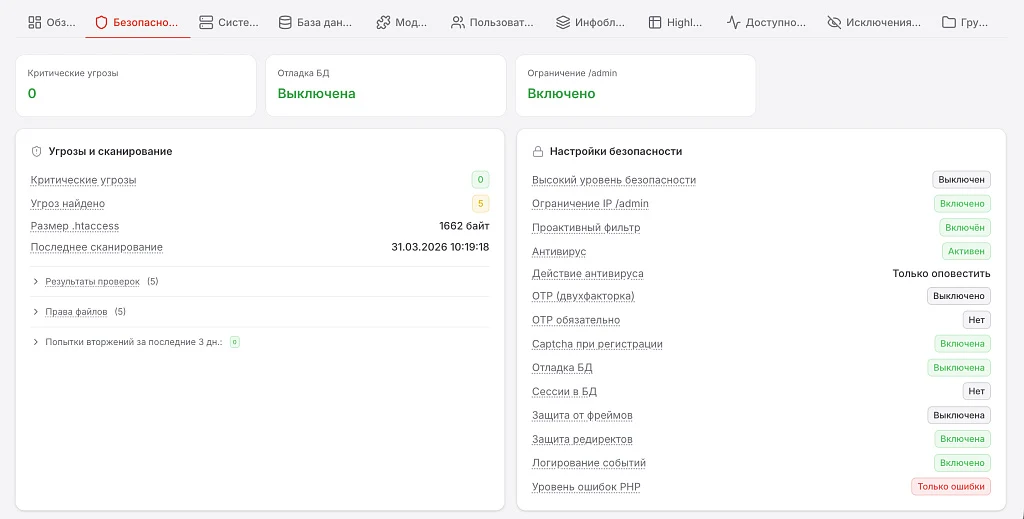Viewport: 1024px width, 519px height.
Task: Click the crossed-out eye icon of the Исключения tab
Action: tap(833, 22)
